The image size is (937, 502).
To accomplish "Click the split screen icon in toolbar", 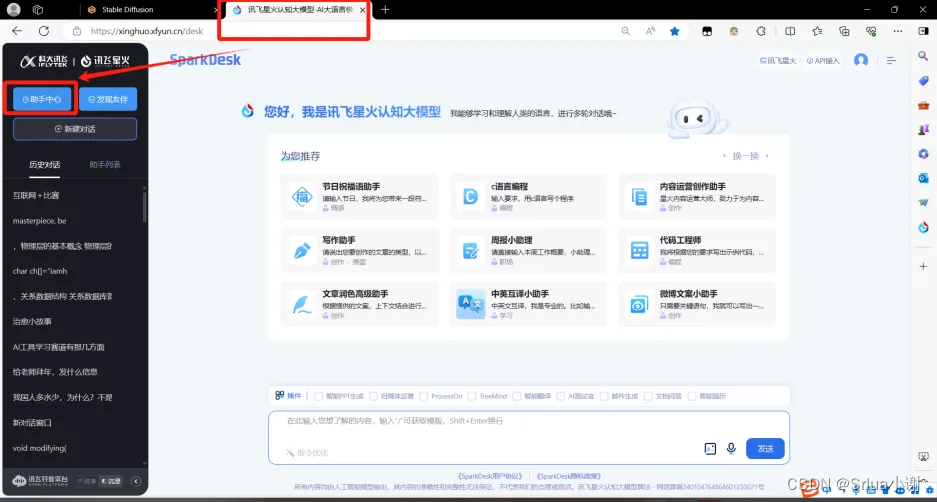I will [x=790, y=31].
